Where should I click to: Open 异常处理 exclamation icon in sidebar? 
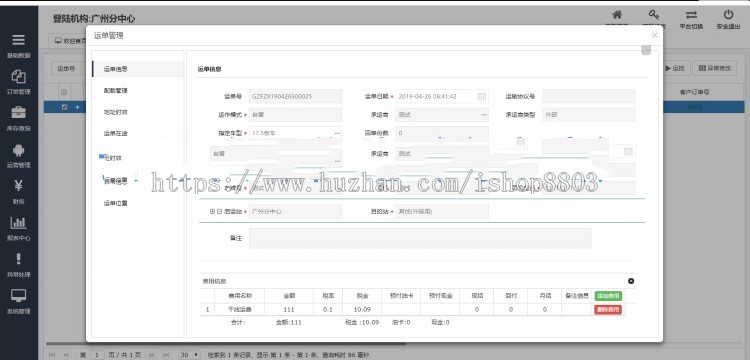click(x=18, y=259)
